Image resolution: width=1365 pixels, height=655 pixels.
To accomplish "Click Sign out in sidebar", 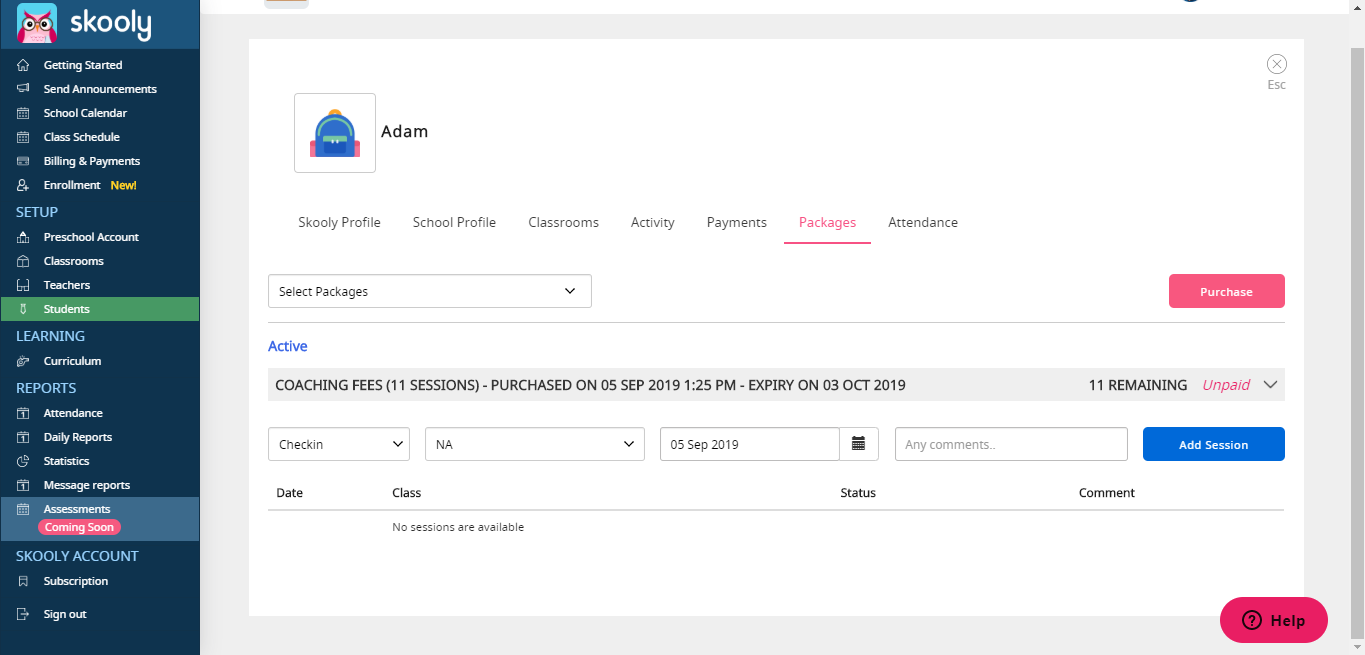I will click(65, 614).
